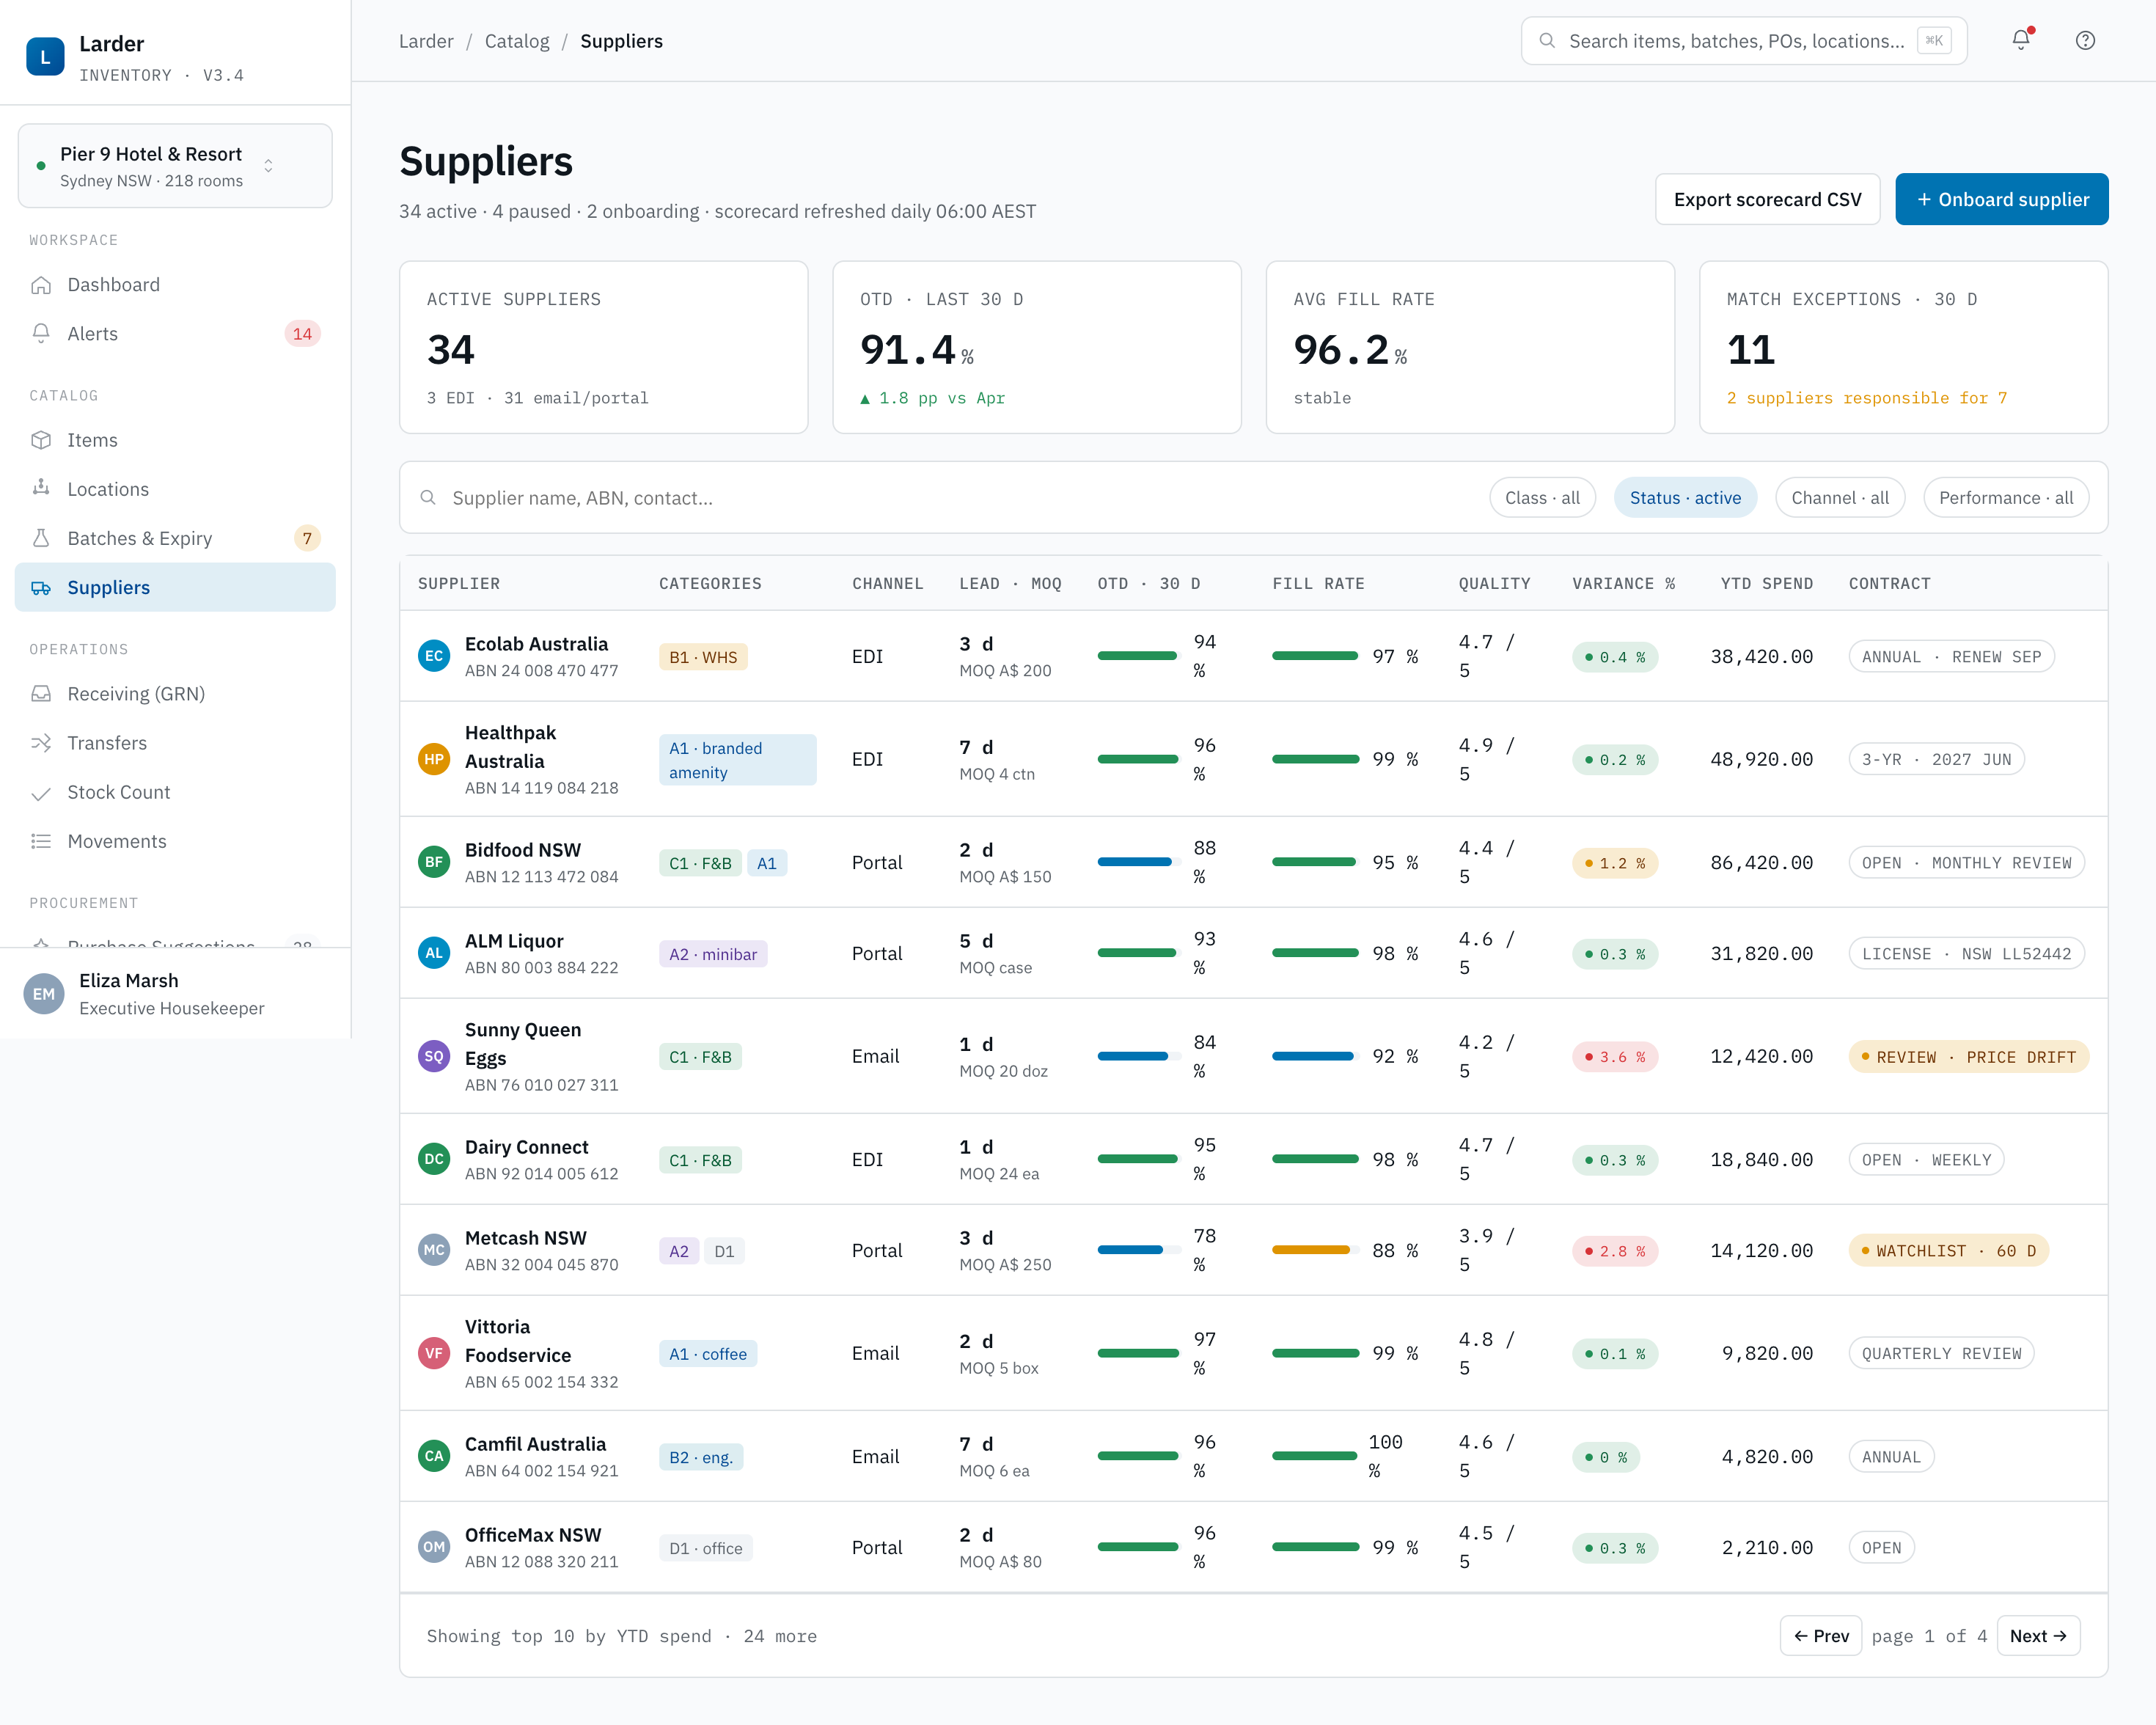The height and width of the screenshot is (1725, 2156).
Task: Sort by the VARIANCE % column header
Action: pos(1623,583)
